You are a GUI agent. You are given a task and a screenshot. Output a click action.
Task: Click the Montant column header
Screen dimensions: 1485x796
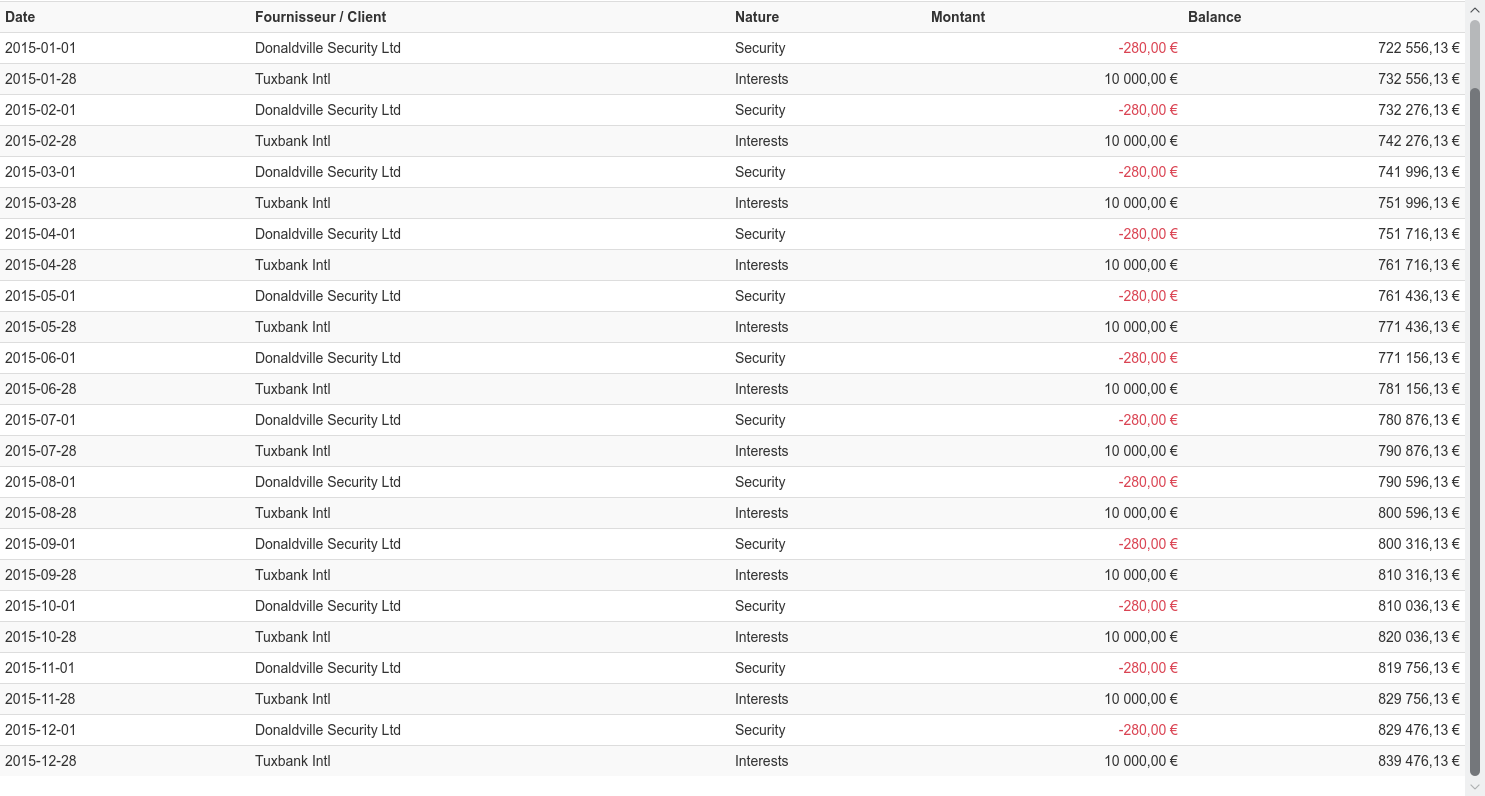pos(958,17)
